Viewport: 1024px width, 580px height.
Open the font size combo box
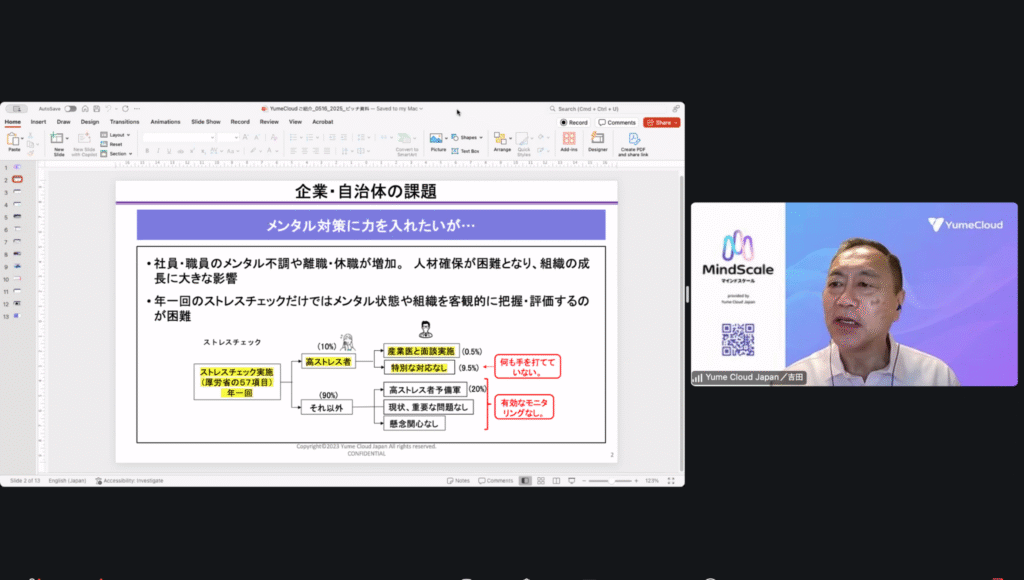pyautogui.click(x=228, y=137)
